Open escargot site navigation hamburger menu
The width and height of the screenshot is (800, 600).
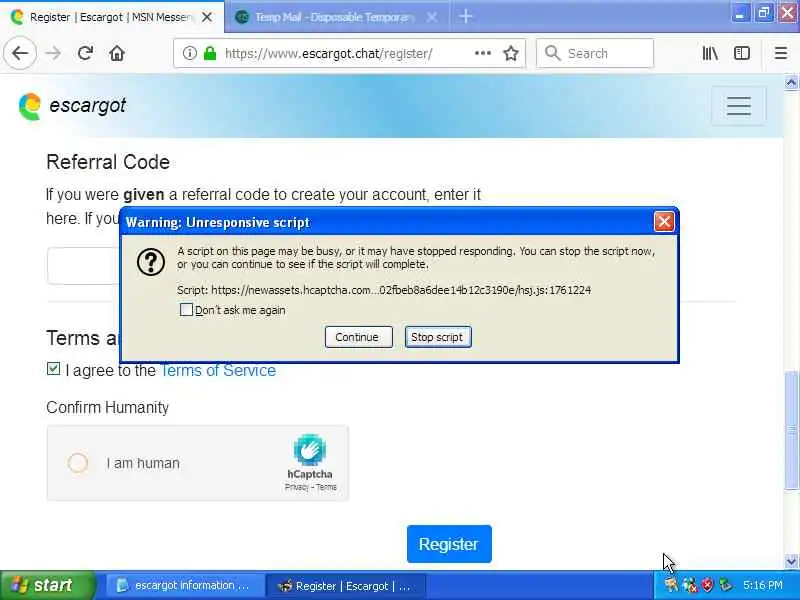739,106
